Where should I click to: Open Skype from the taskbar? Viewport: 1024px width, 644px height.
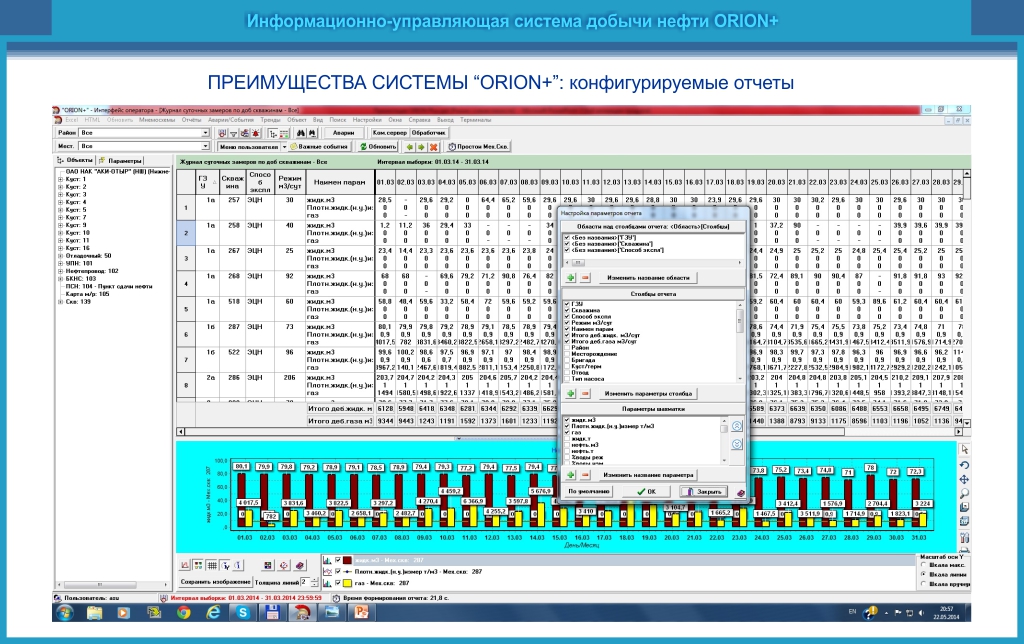(243, 613)
